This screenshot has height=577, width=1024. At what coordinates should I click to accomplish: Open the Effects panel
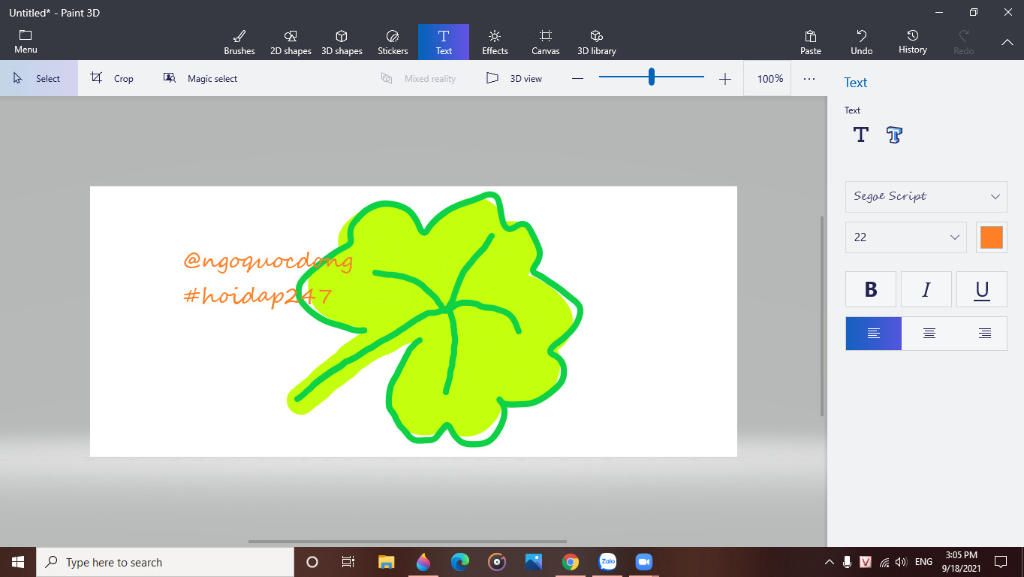click(494, 42)
